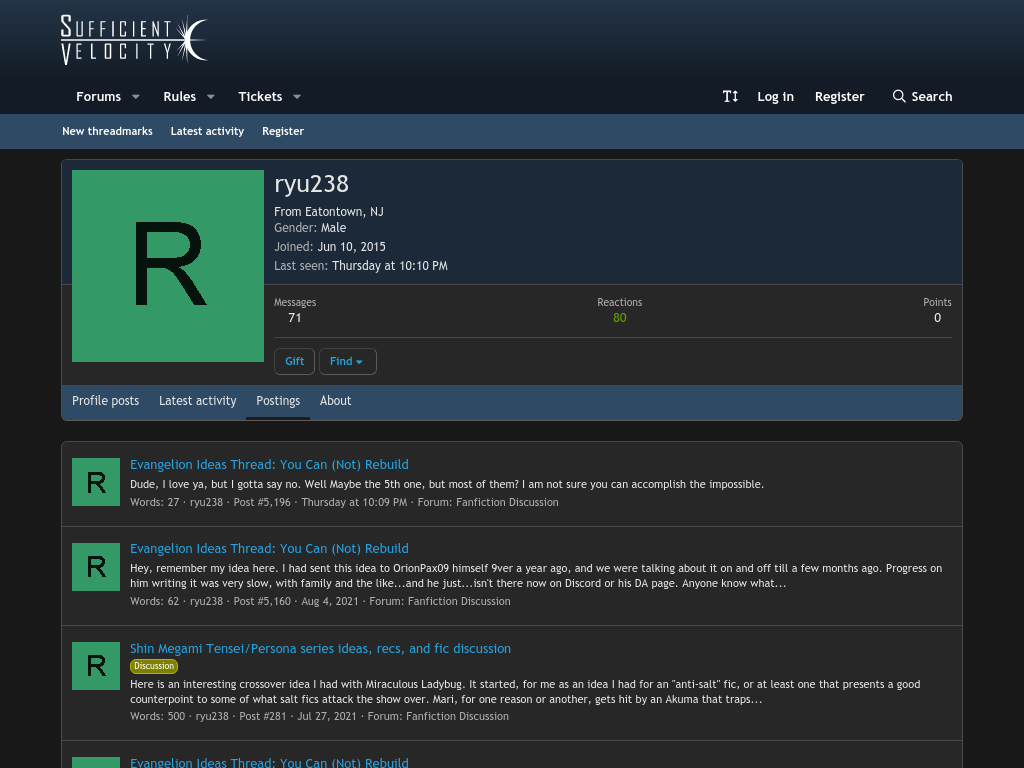Click the Gift button
This screenshot has height=768, width=1024.
[x=295, y=361]
